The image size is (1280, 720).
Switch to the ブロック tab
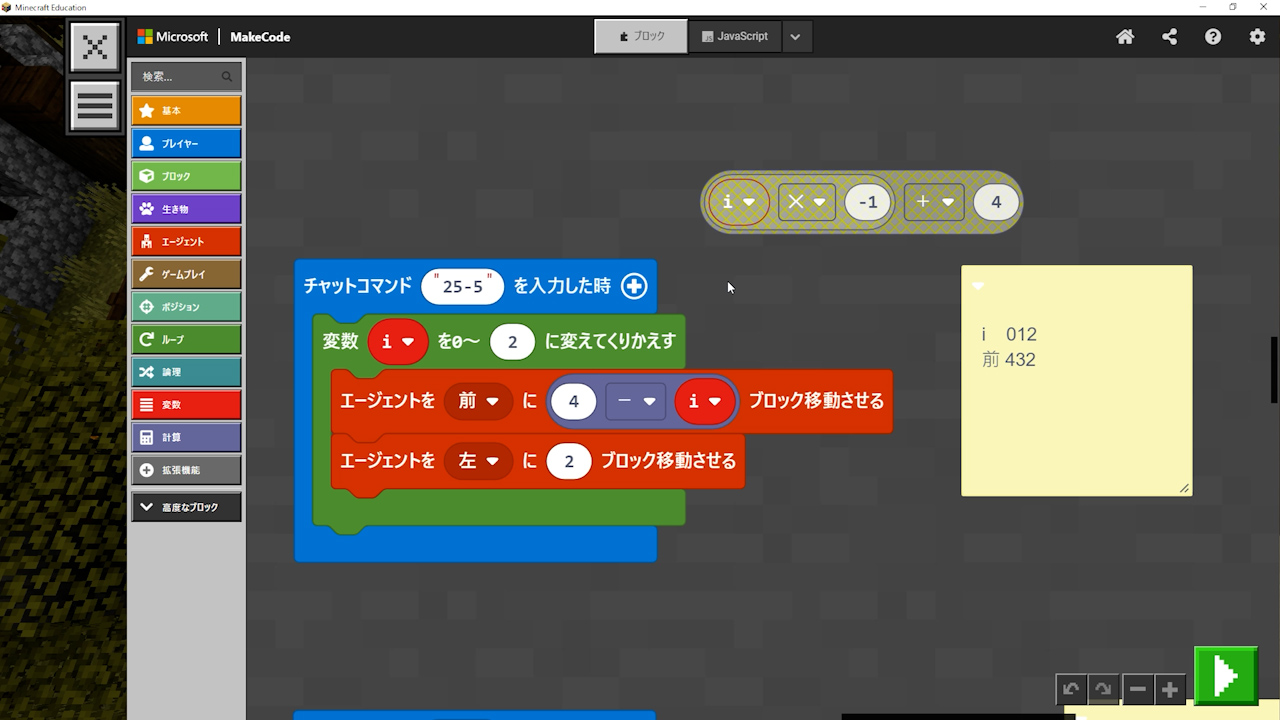tap(641, 36)
